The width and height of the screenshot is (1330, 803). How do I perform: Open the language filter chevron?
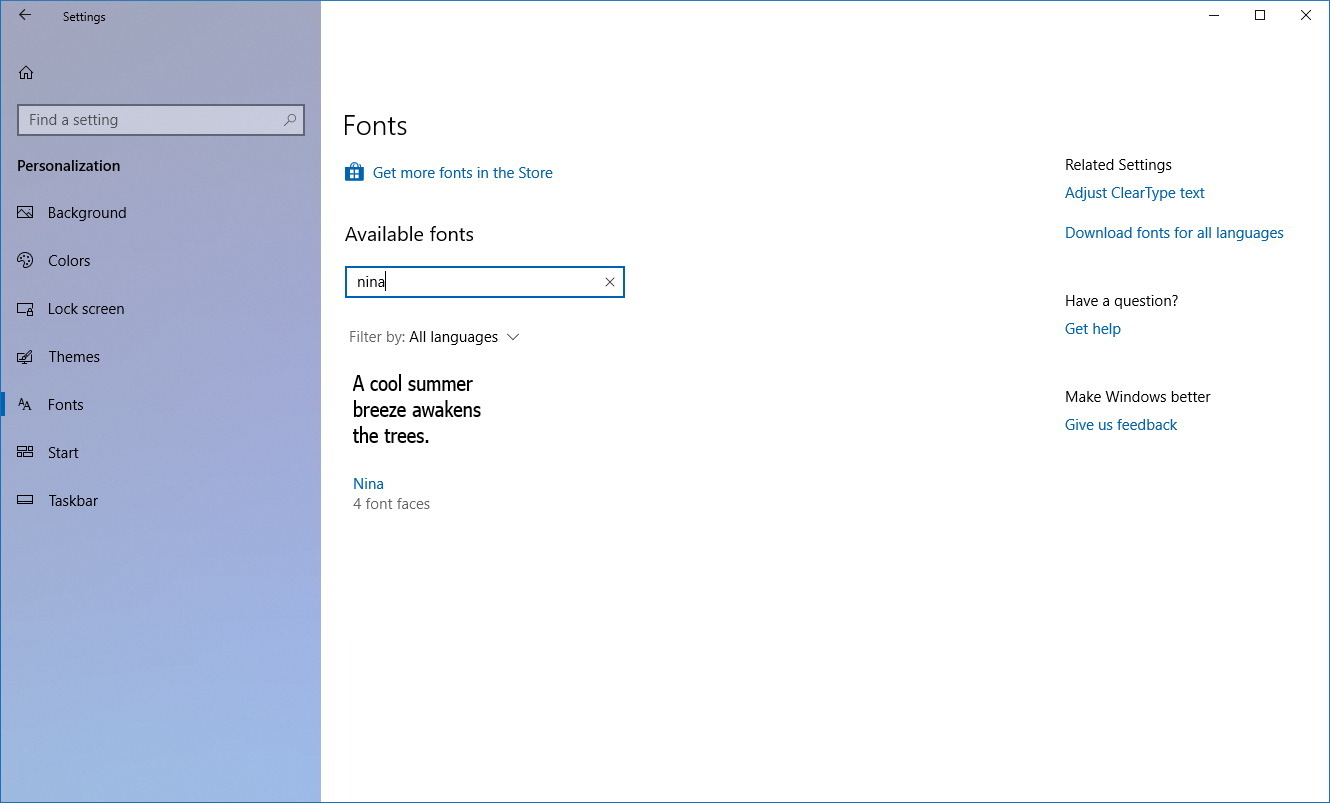click(513, 337)
